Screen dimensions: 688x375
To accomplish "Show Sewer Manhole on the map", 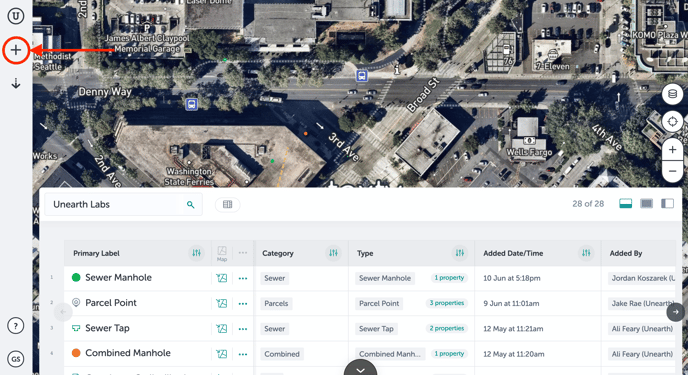I will 222,278.
